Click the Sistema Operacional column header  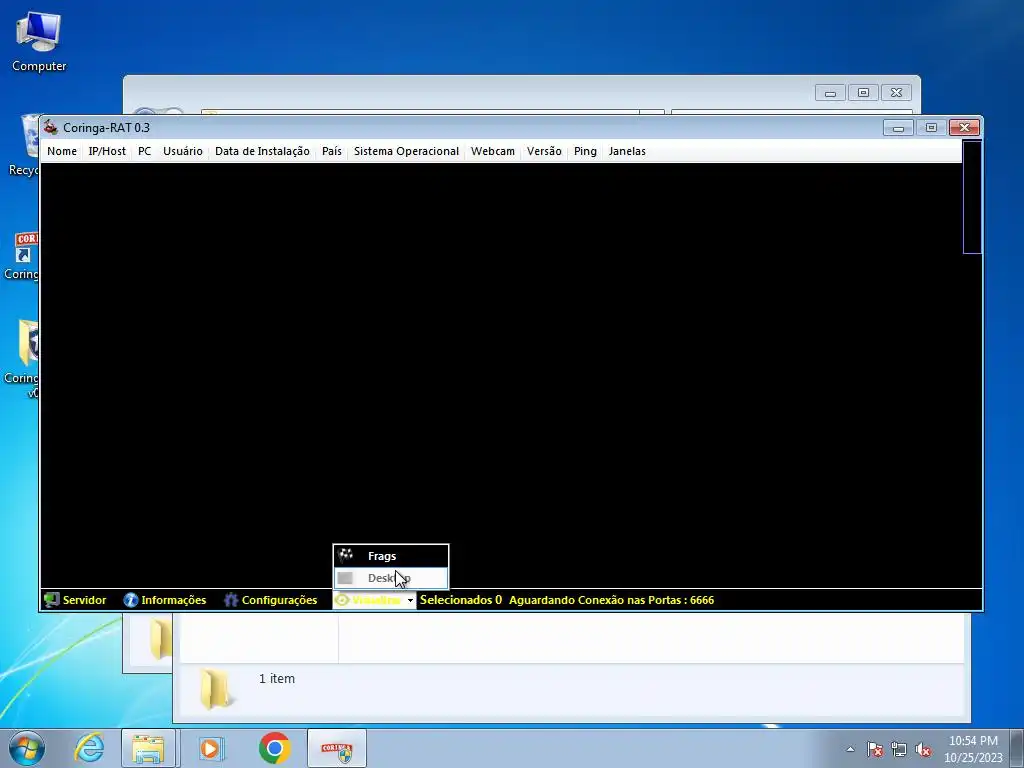(406, 151)
